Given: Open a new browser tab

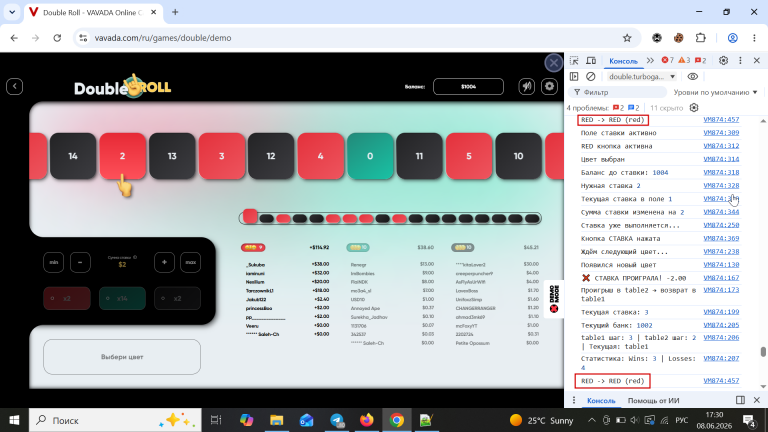Looking at the screenshot, I should (175, 12).
